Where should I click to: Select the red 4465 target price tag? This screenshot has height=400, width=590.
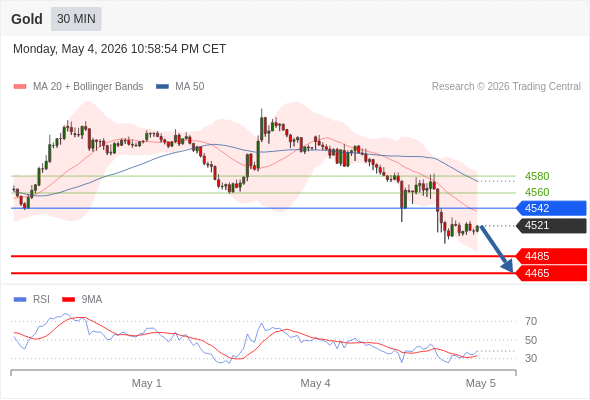(551, 273)
